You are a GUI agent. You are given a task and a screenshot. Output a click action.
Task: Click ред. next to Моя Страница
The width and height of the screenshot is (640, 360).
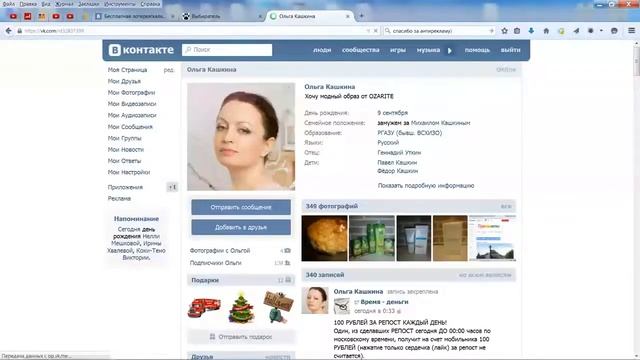pyautogui.click(x=169, y=70)
